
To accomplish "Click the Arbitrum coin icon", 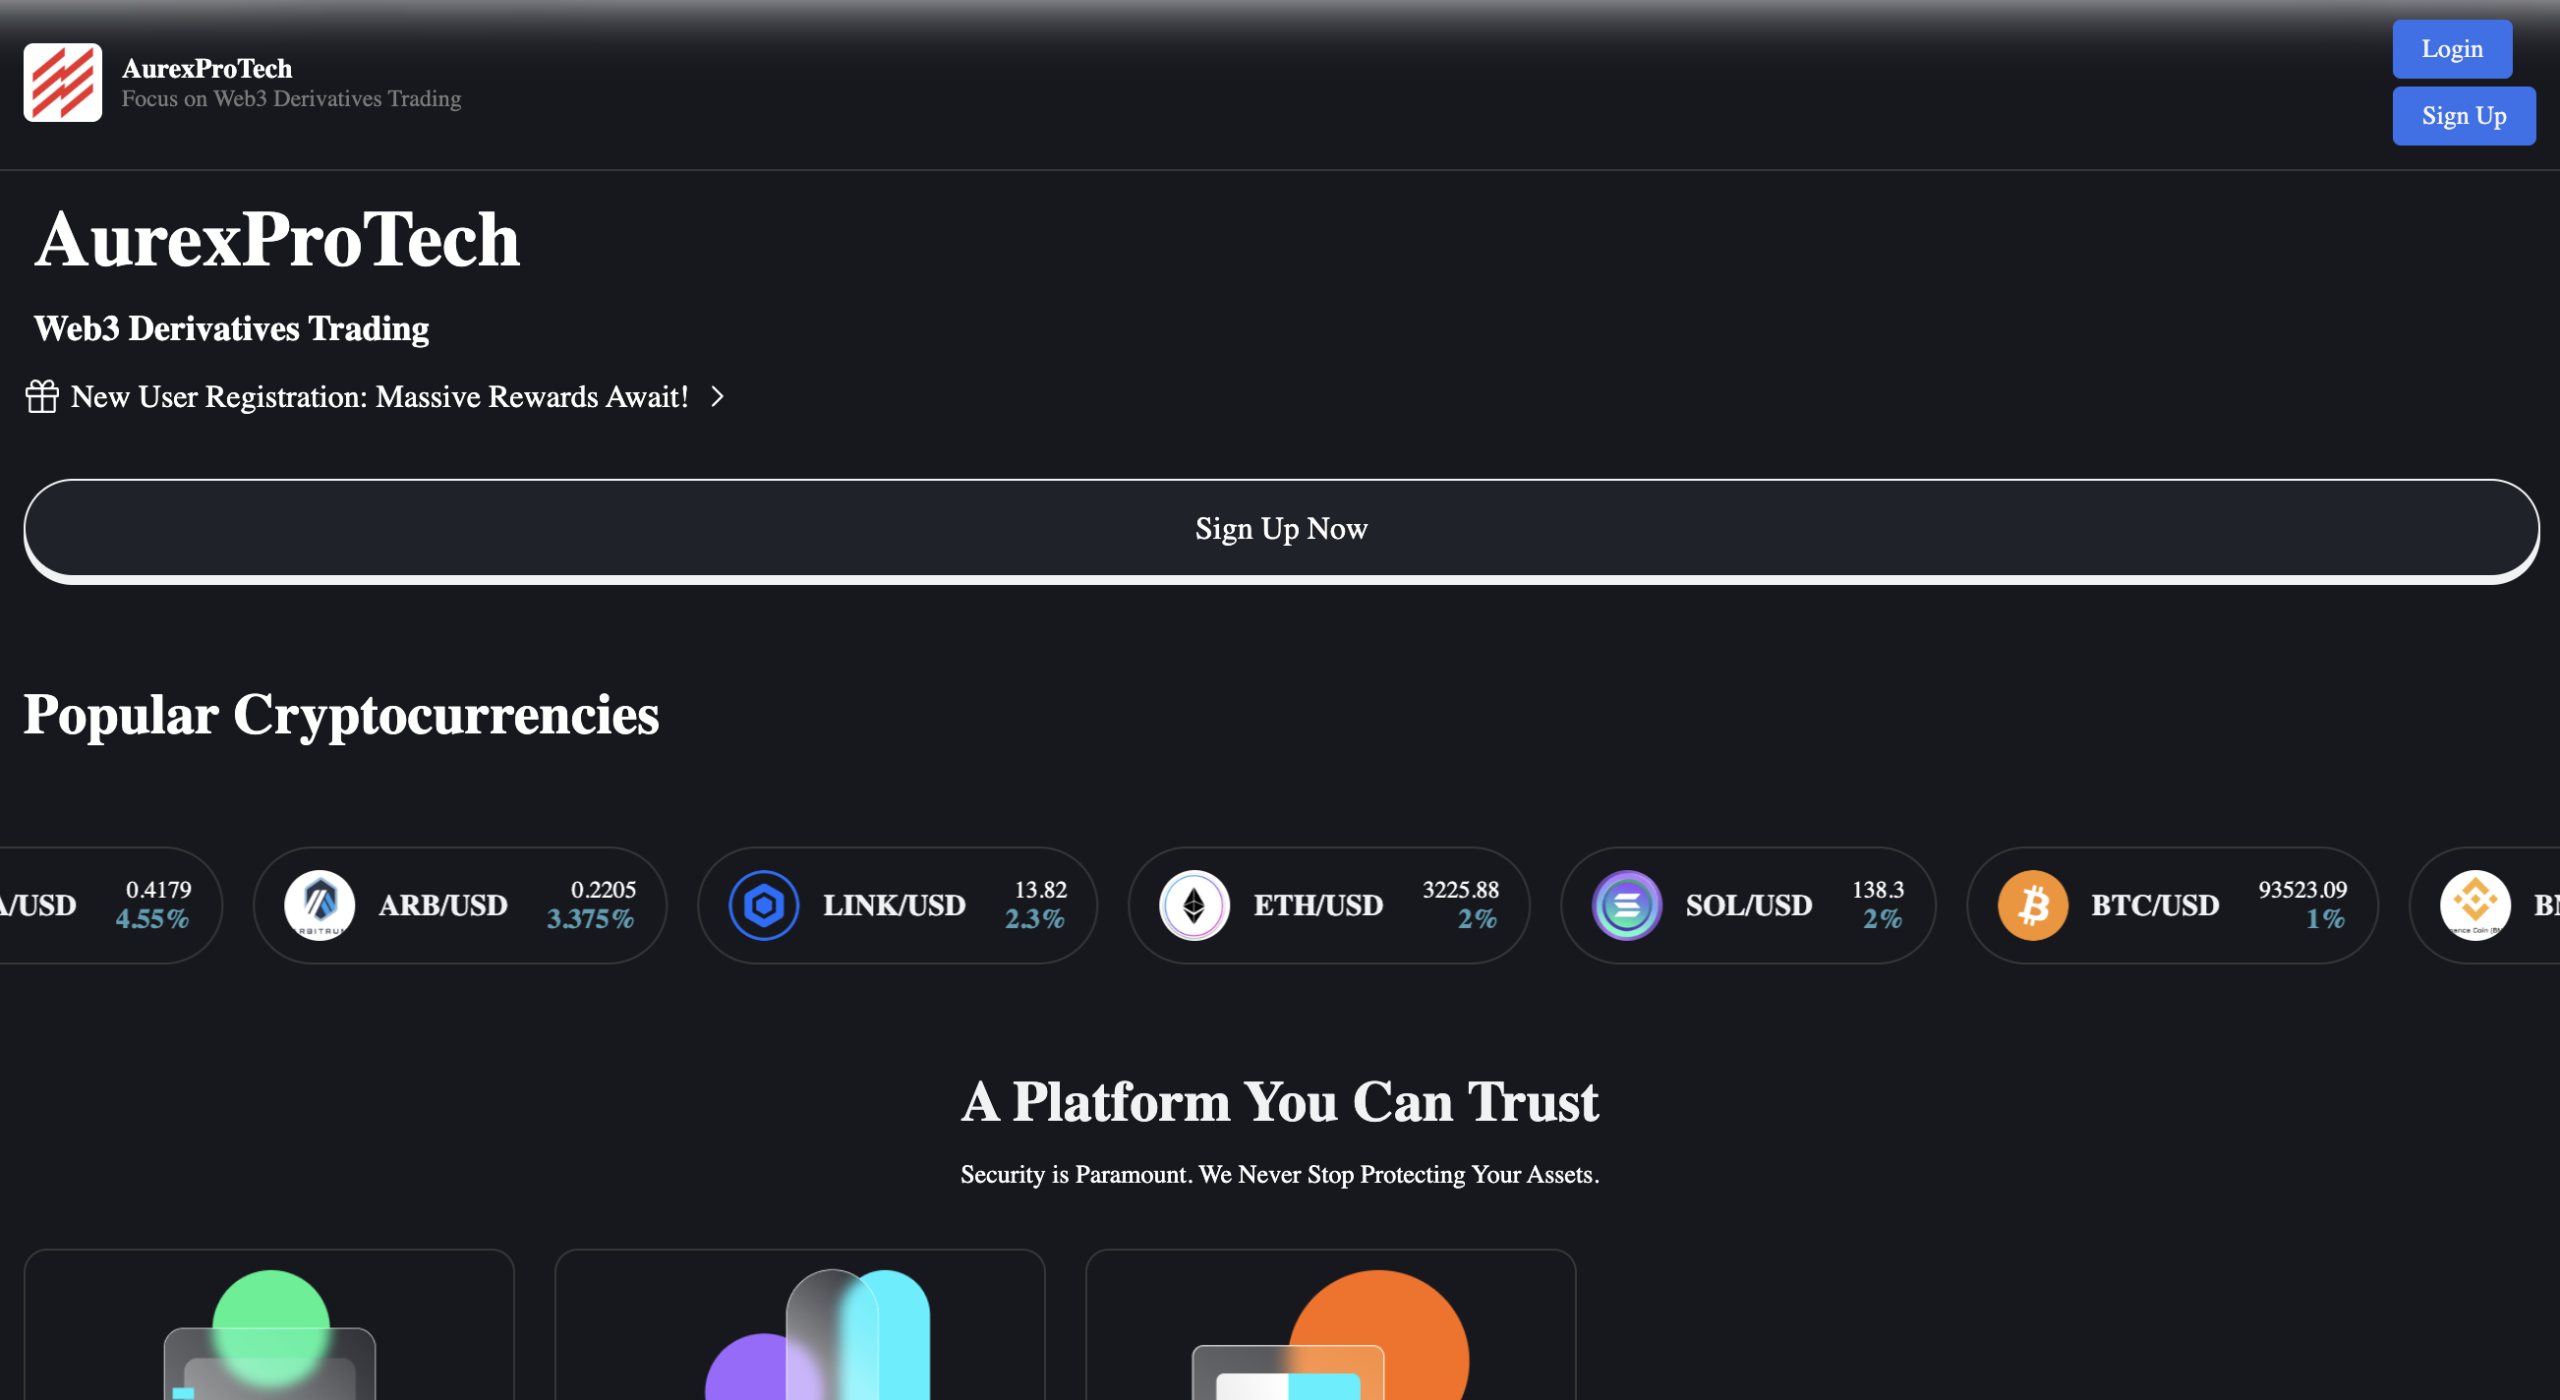I will tap(320, 905).
